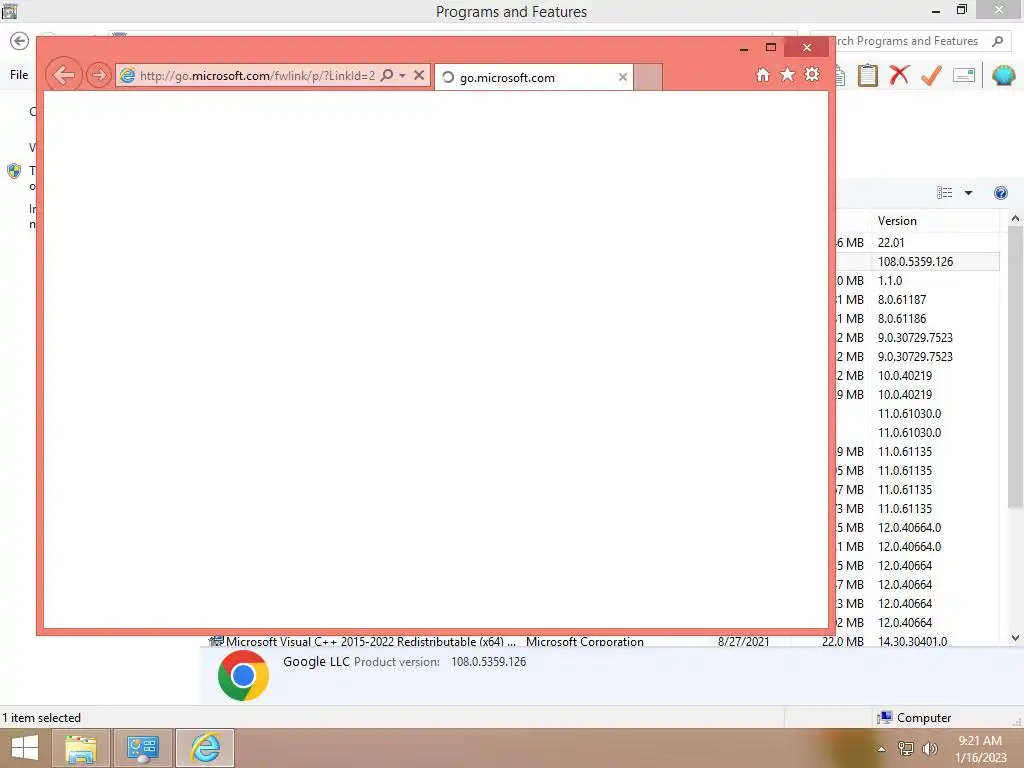This screenshot has width=1024, height=768.
Task: Restore down the Programs and Features window
Action: pyautogui.click(x=961, y=10)
